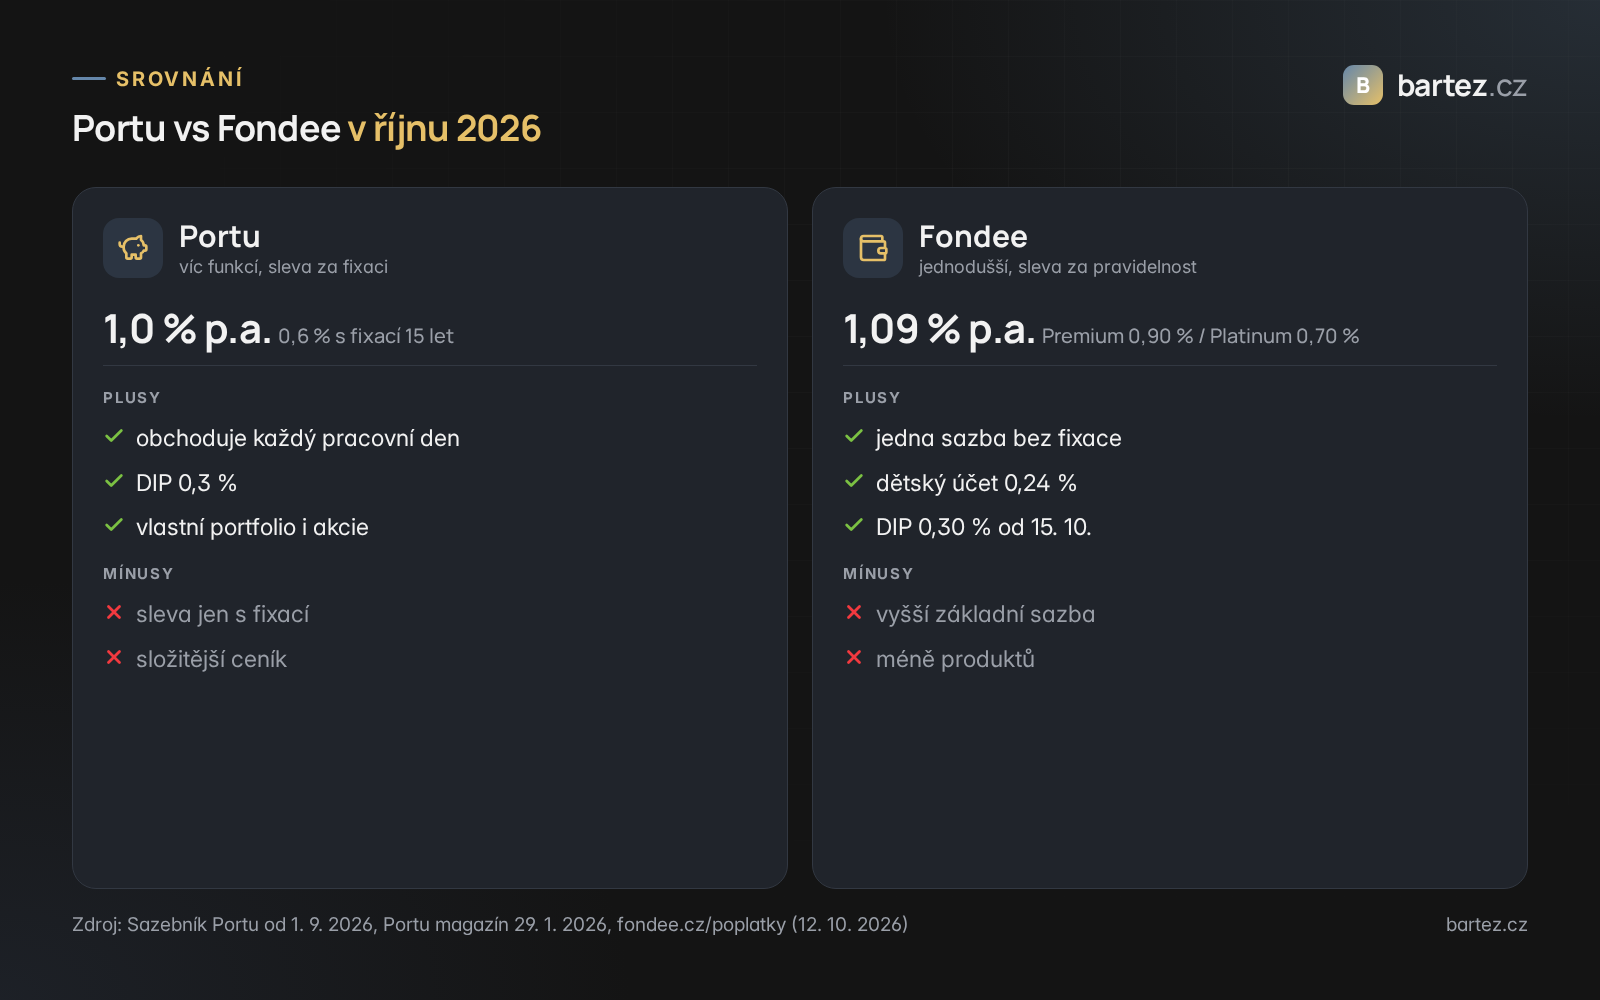Click the Fondee wallet icon

(873, 248)
